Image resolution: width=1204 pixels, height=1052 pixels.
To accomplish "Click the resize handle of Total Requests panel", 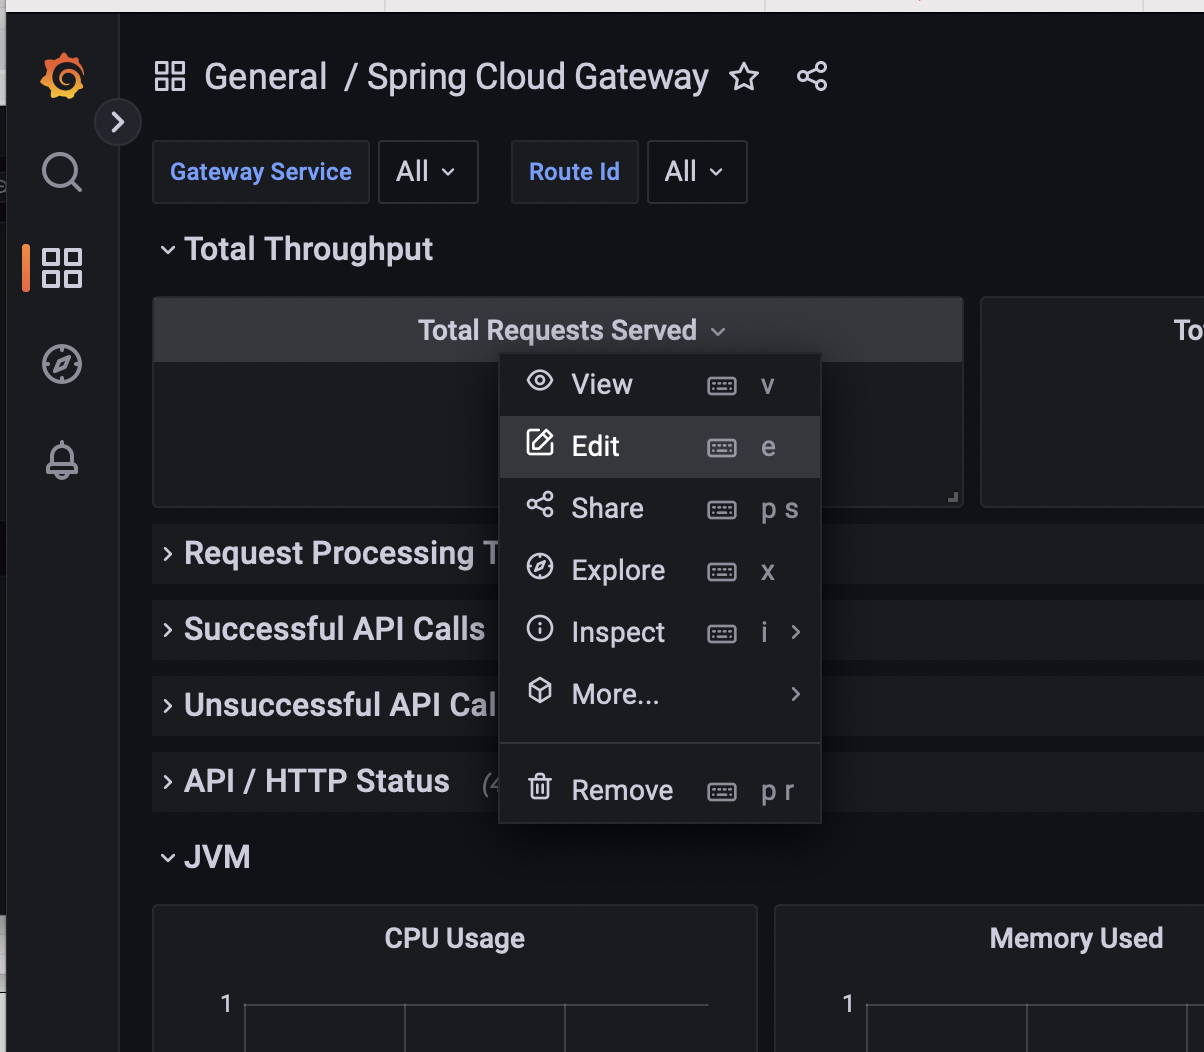I will (953, 497).
